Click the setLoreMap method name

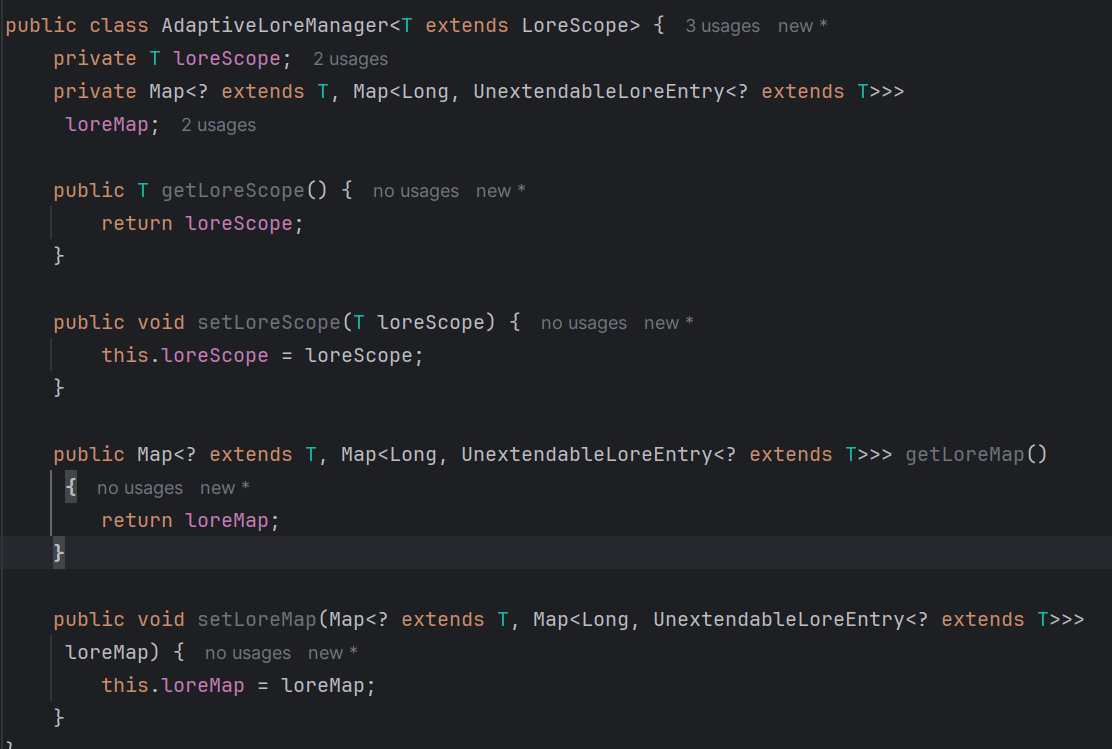tap(257, 619)
